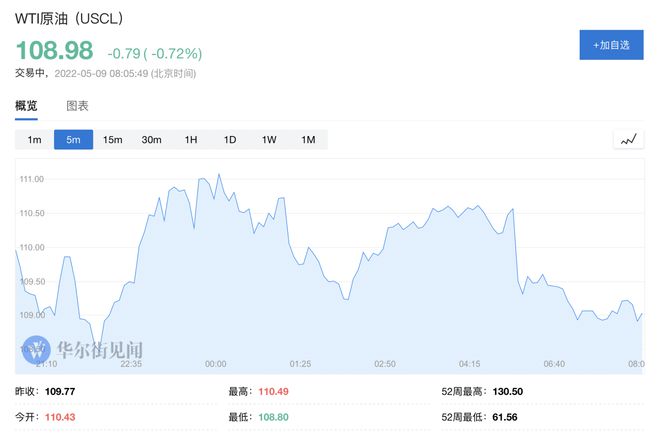The width and height of the screenshot is (660, 433).
Task: Show the 1D daily chart
Action: pyautogui.click(x=229, y=140)
